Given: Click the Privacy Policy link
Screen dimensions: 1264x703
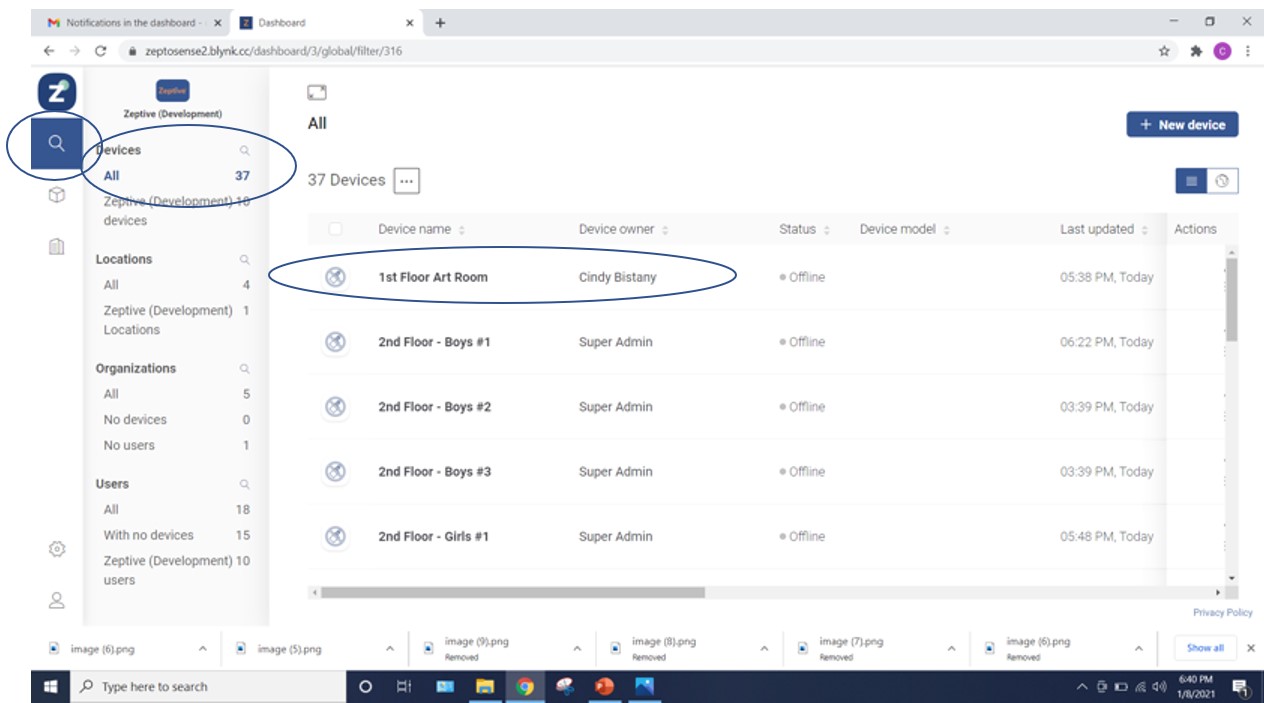Looking at the screenshot, I should click(x=1222, y=613).
